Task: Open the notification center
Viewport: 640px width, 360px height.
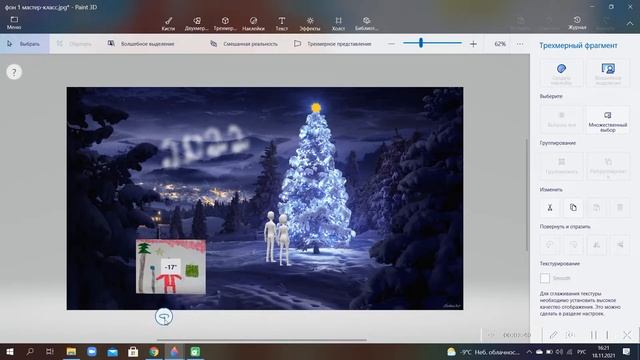Action: coord(627,351)
